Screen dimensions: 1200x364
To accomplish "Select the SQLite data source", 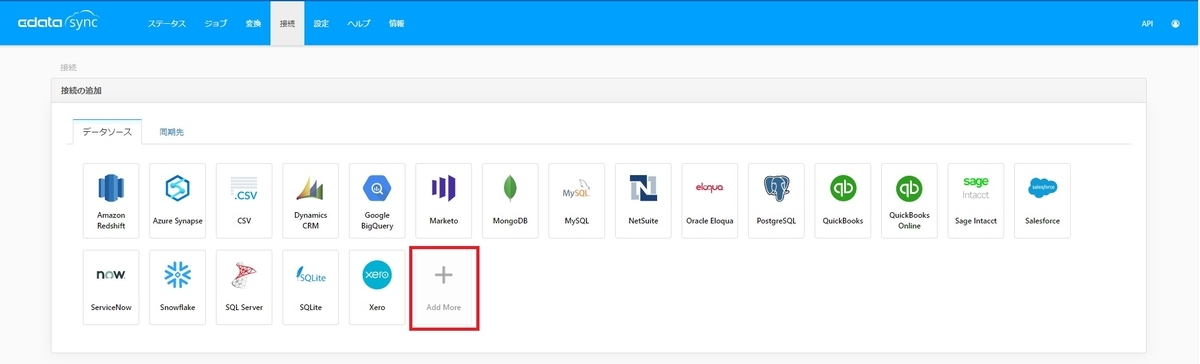I will coord(311,288).
